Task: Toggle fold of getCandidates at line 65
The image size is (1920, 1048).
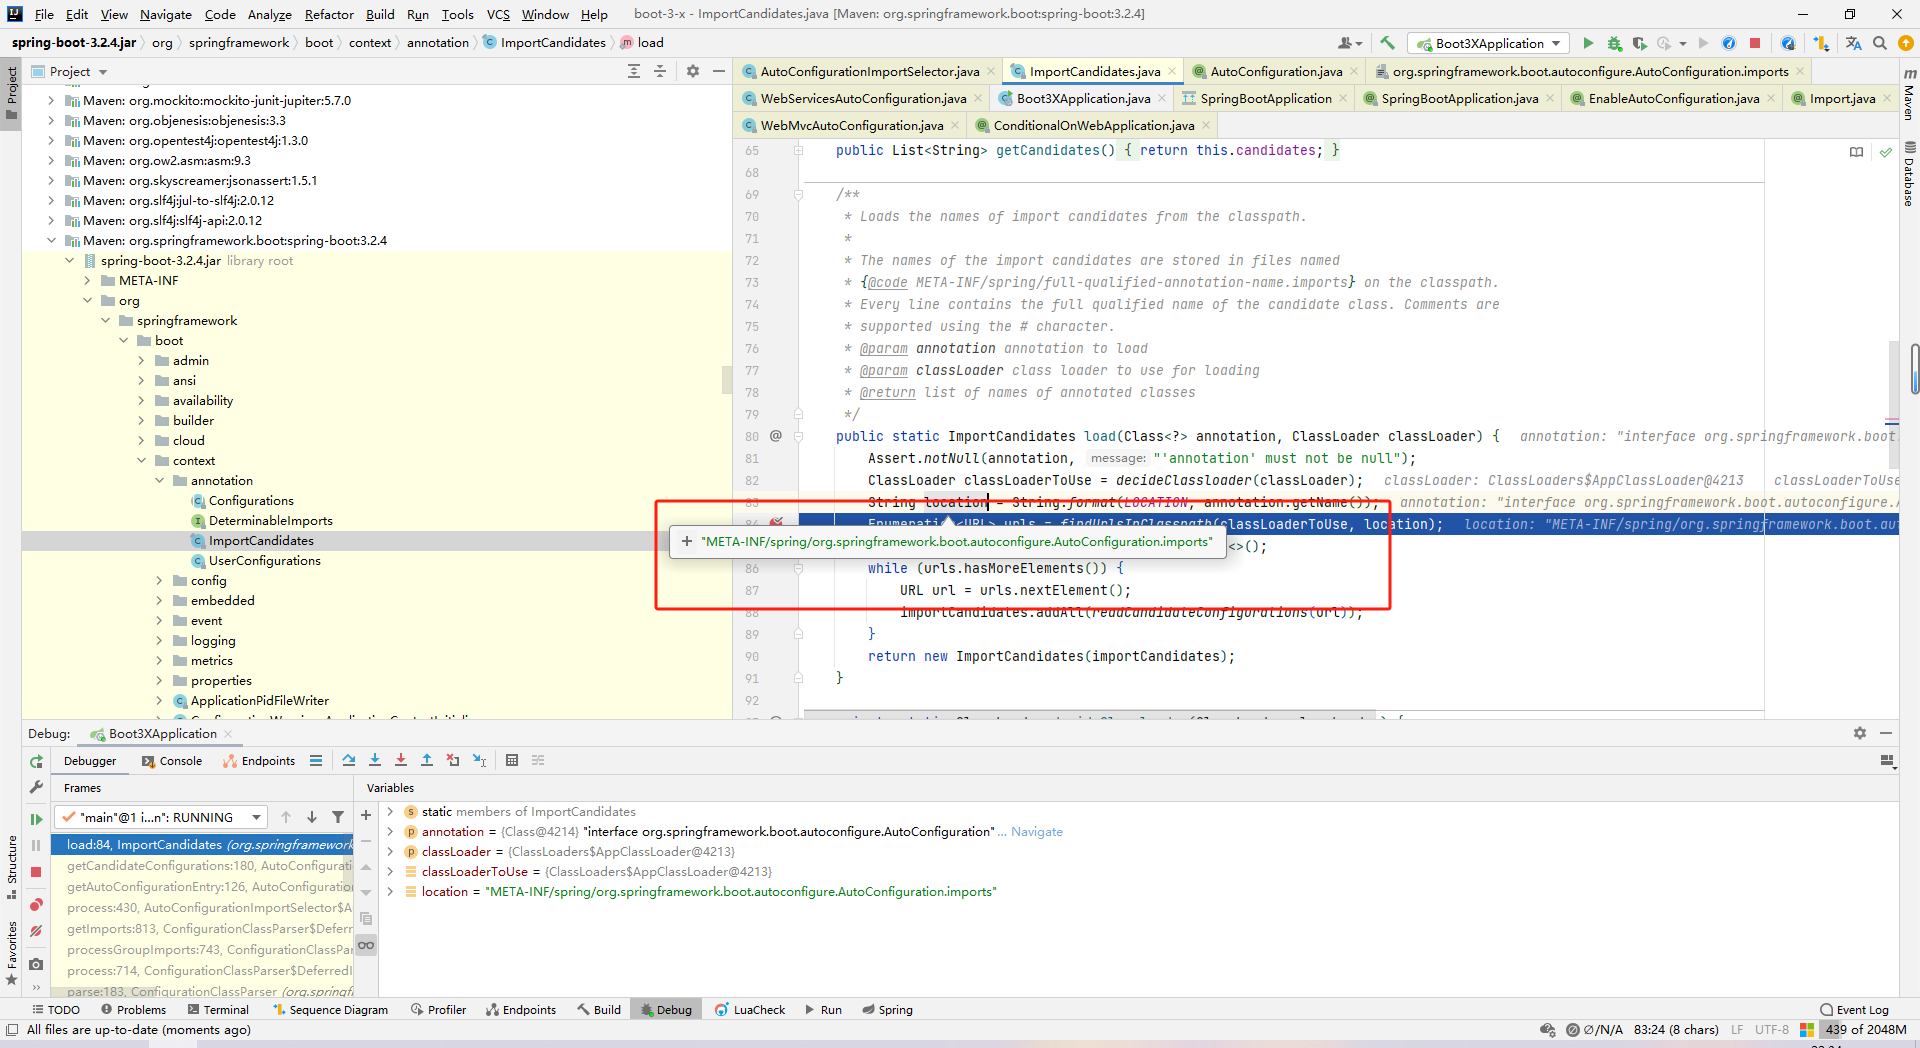Action: (799, 150)
